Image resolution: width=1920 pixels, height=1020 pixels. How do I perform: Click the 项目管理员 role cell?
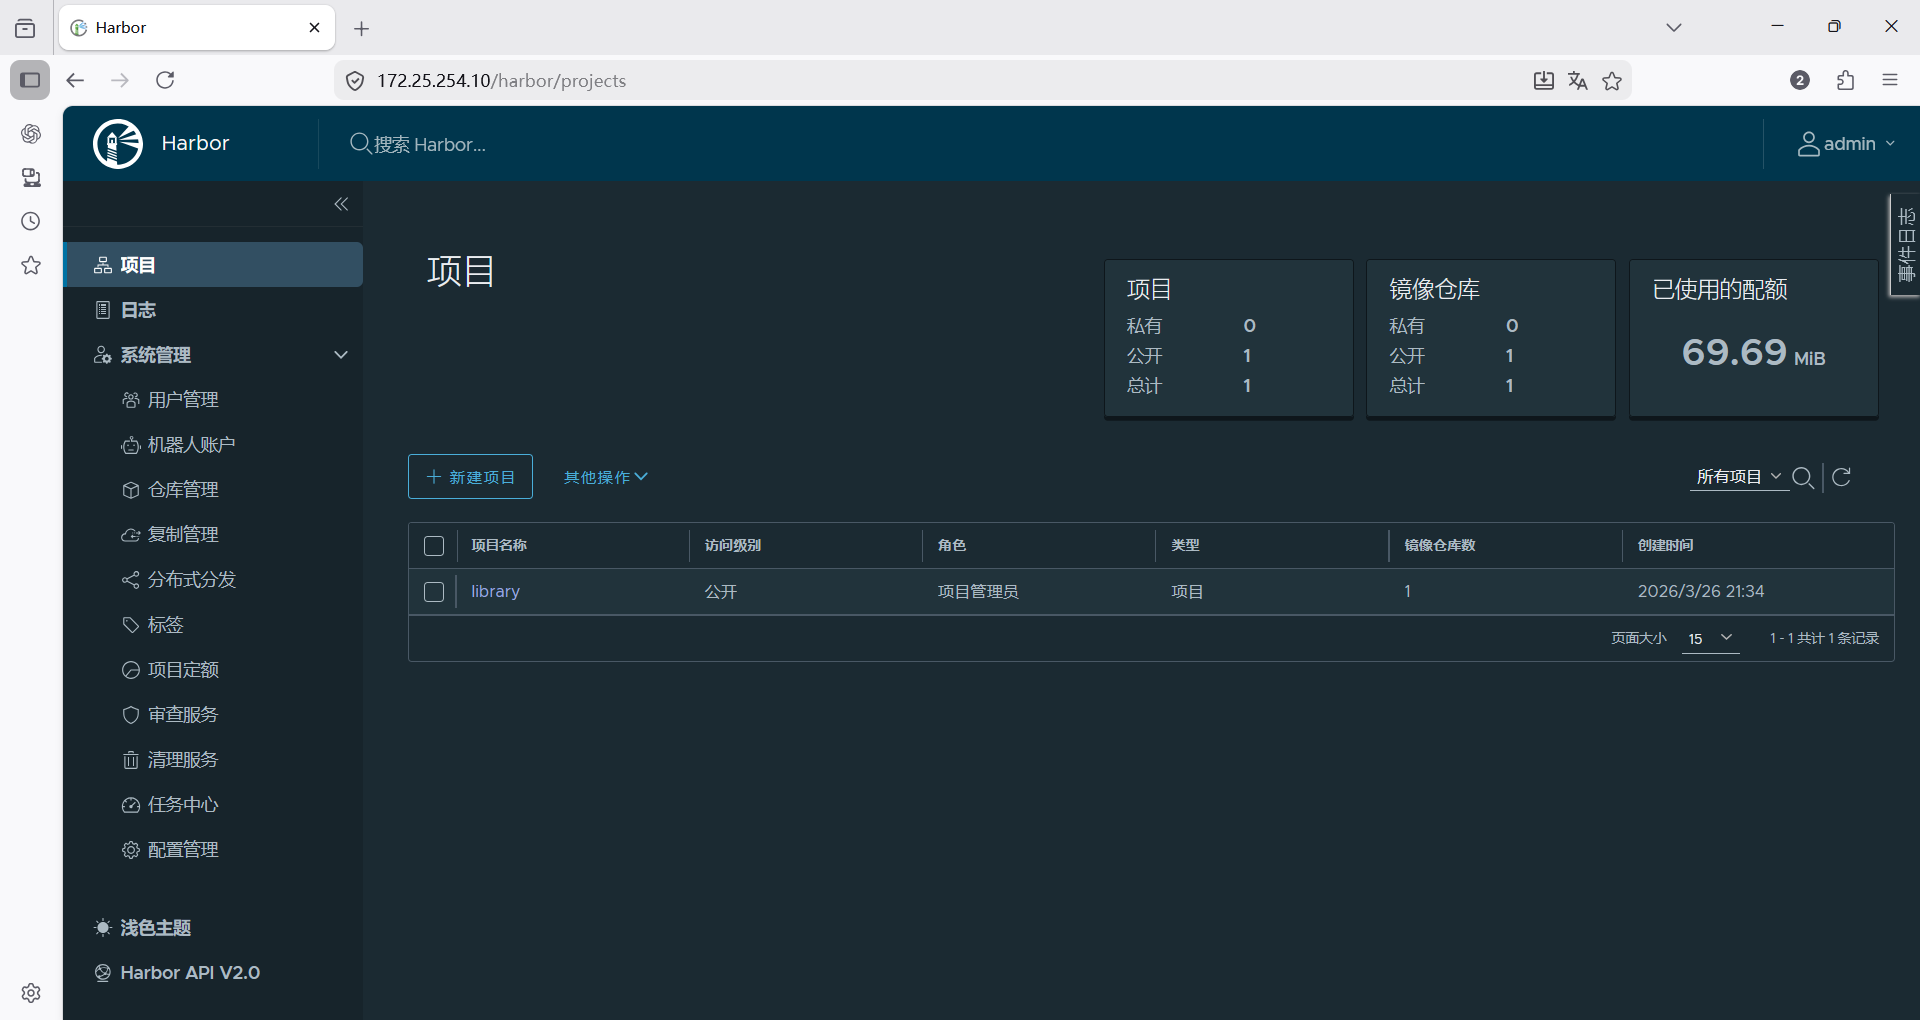(977, 592)
